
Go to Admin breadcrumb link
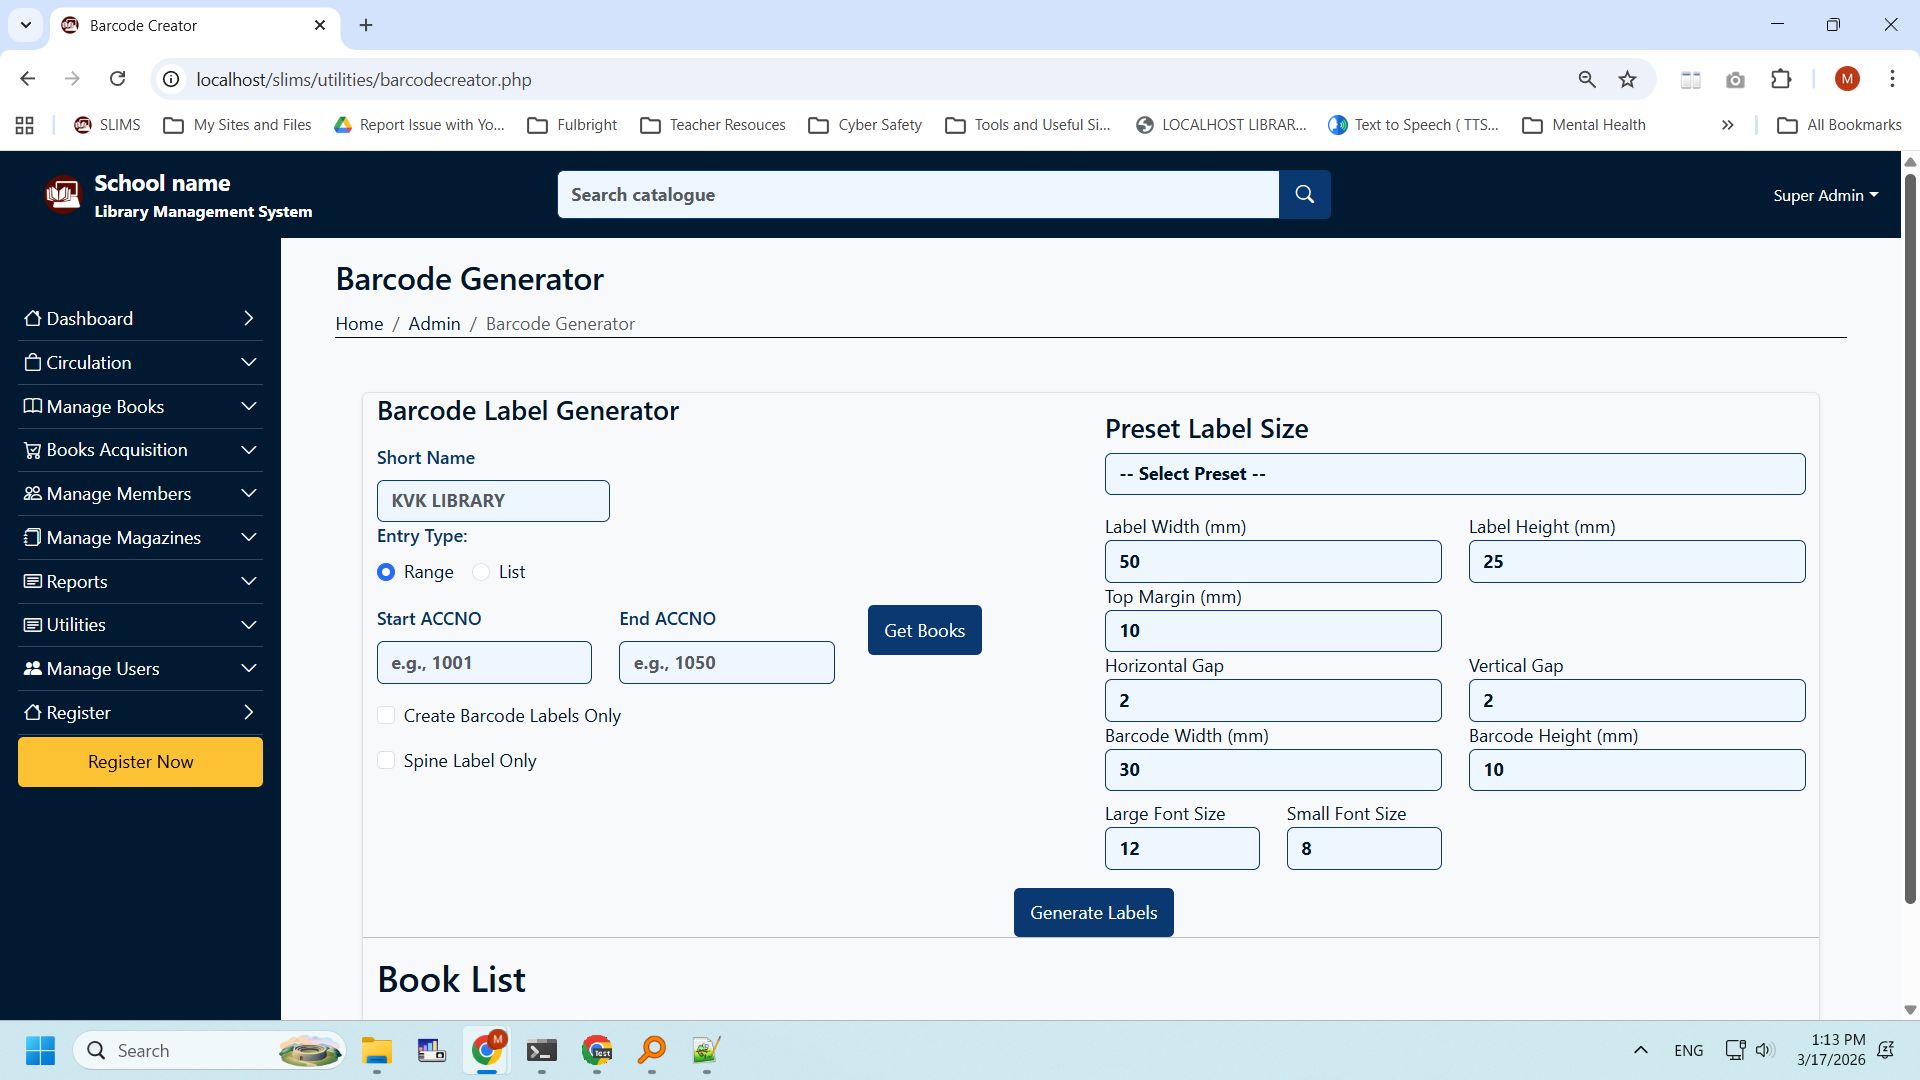pyautogui.click(x=434, y=323)
